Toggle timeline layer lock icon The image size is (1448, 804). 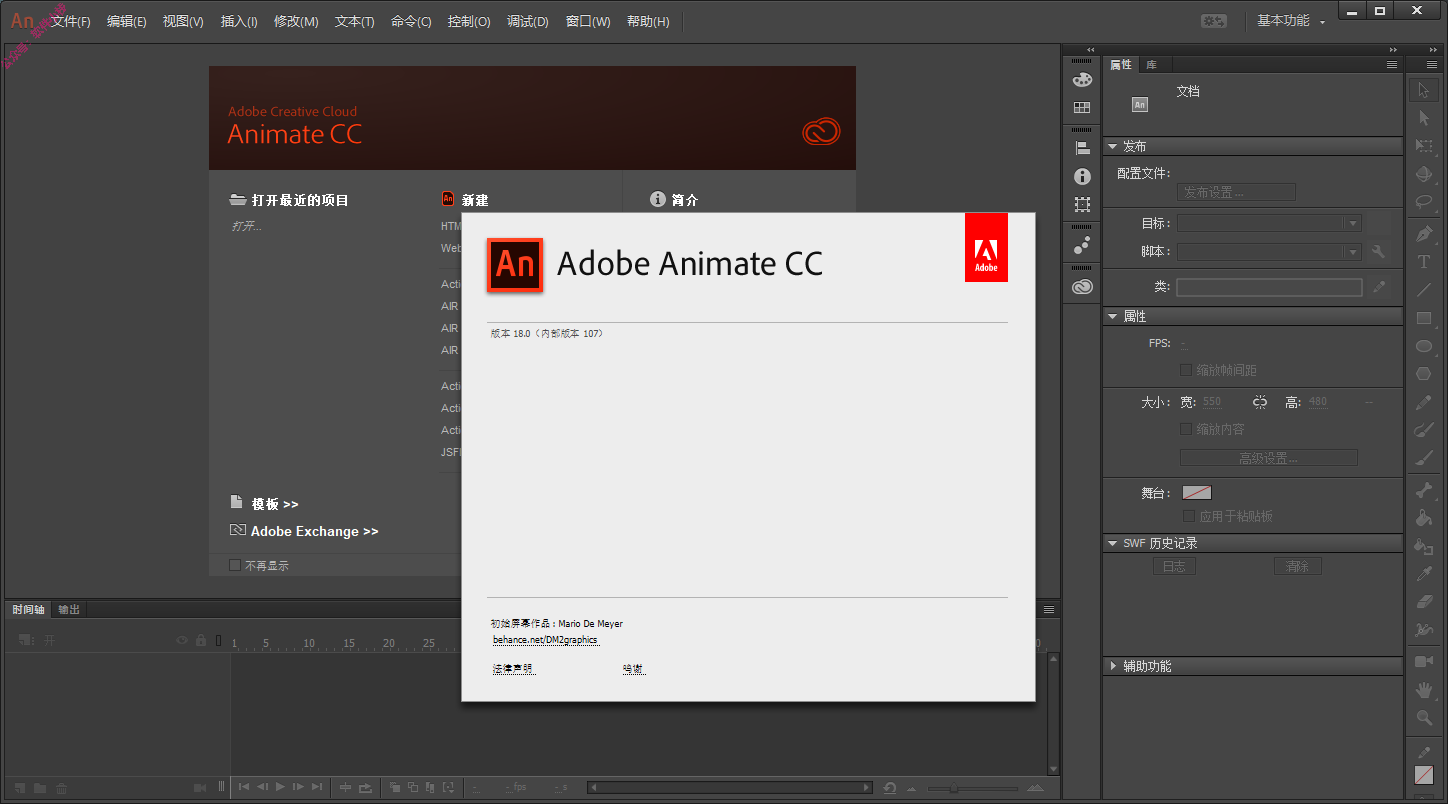tap(201, 640)
